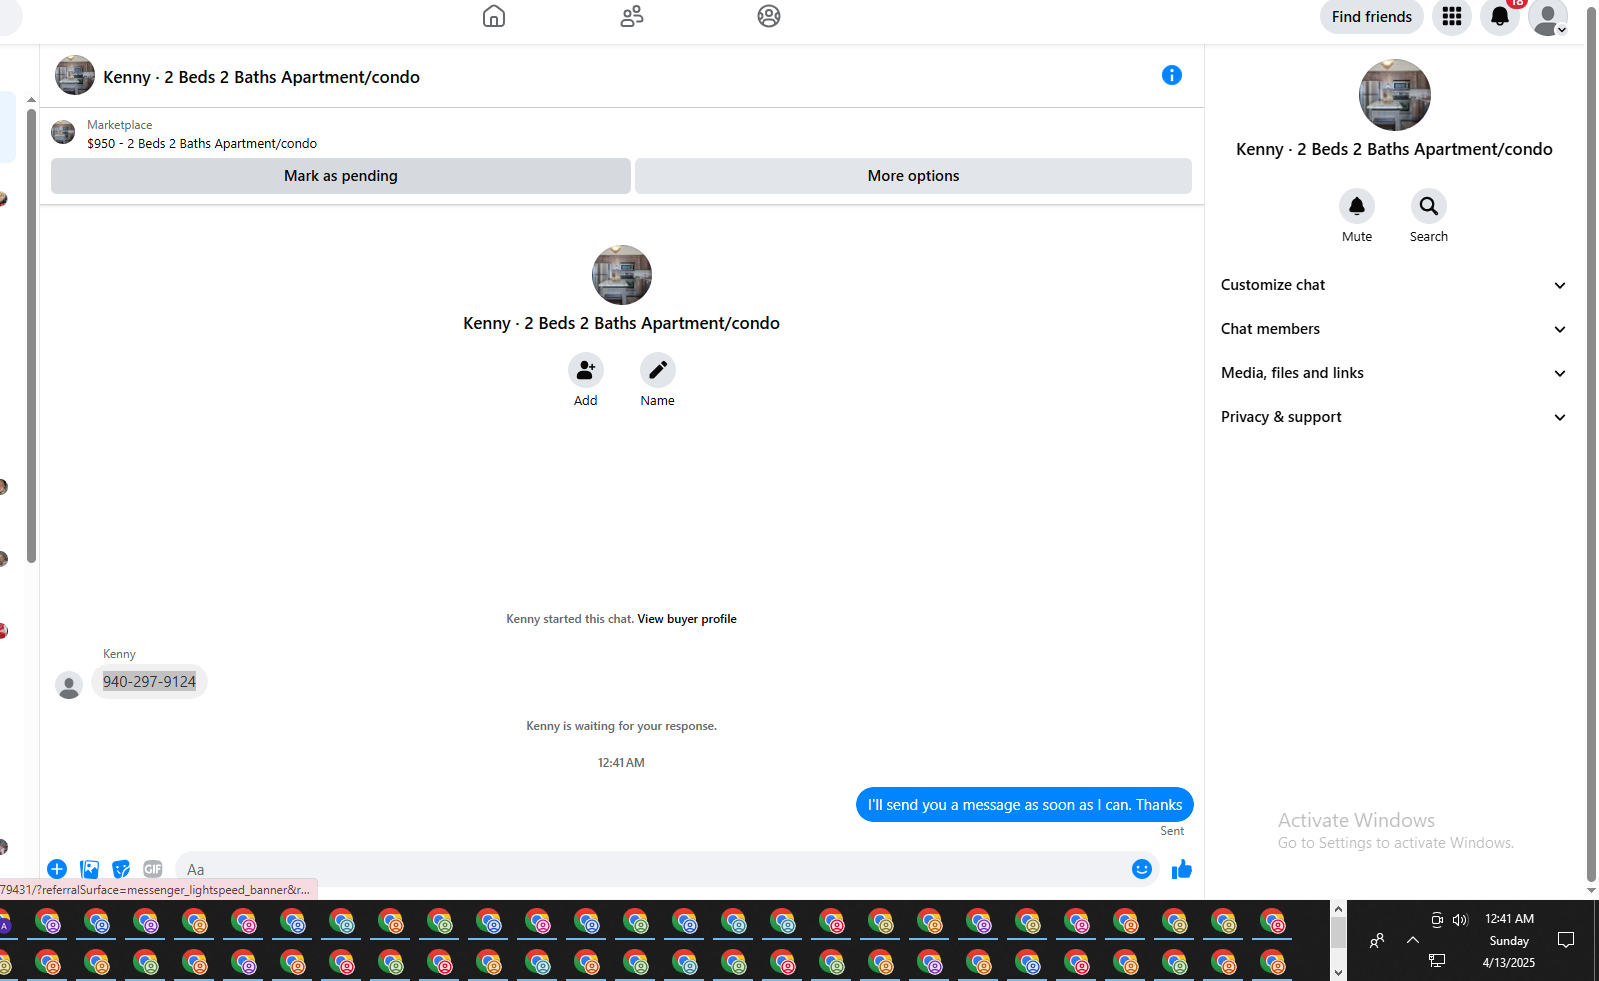Click Find friends button

click(1372, 17)
